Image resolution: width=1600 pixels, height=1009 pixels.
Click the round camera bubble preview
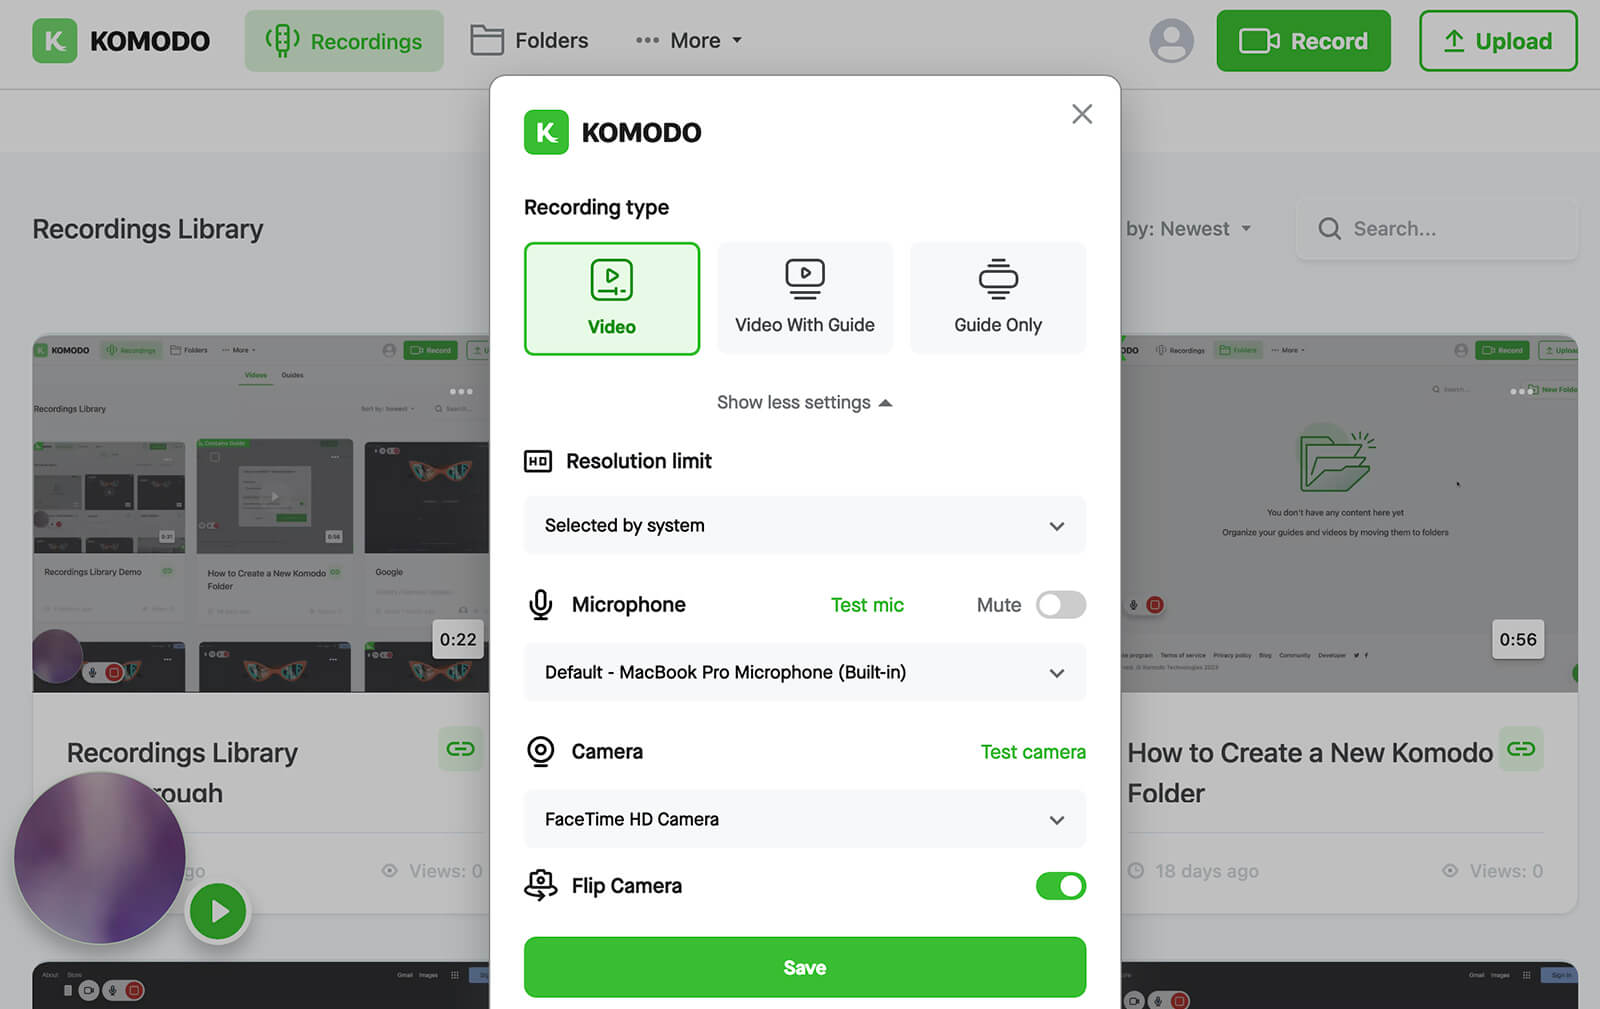pyautogui.click(x=100, y=858)
